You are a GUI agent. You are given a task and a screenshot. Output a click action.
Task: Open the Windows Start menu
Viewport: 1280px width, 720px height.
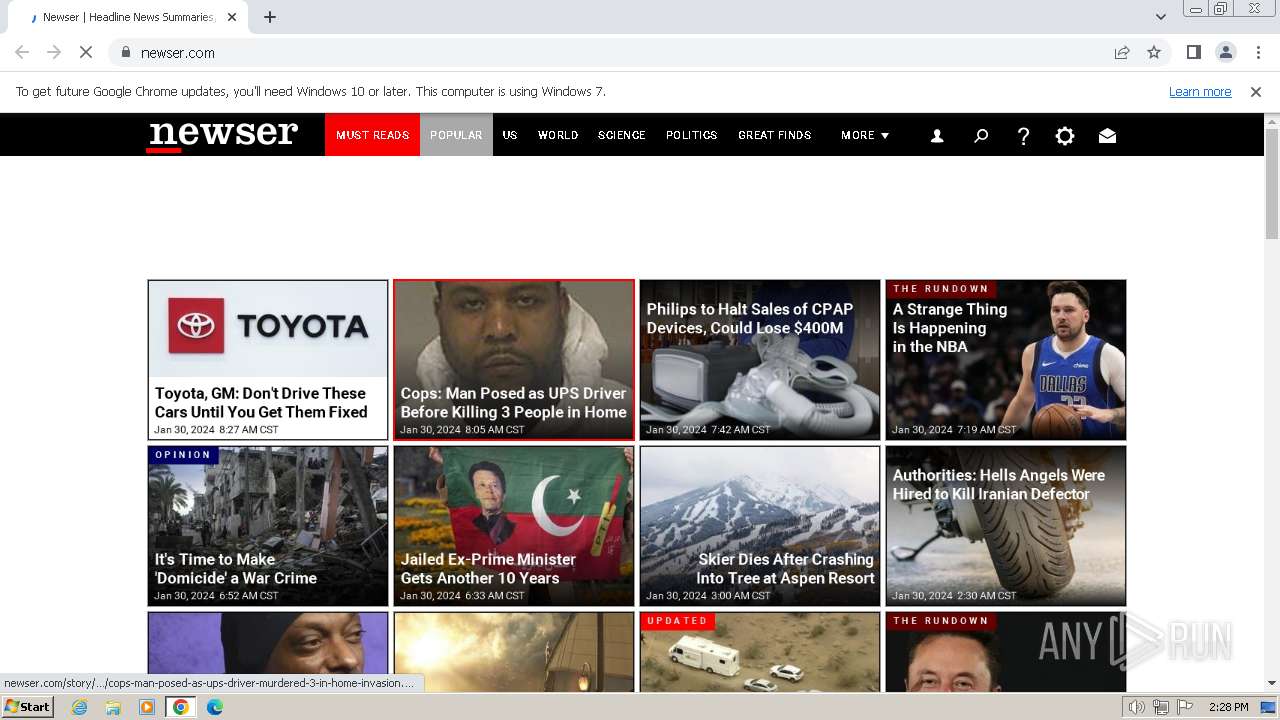[x=28, y=707]
